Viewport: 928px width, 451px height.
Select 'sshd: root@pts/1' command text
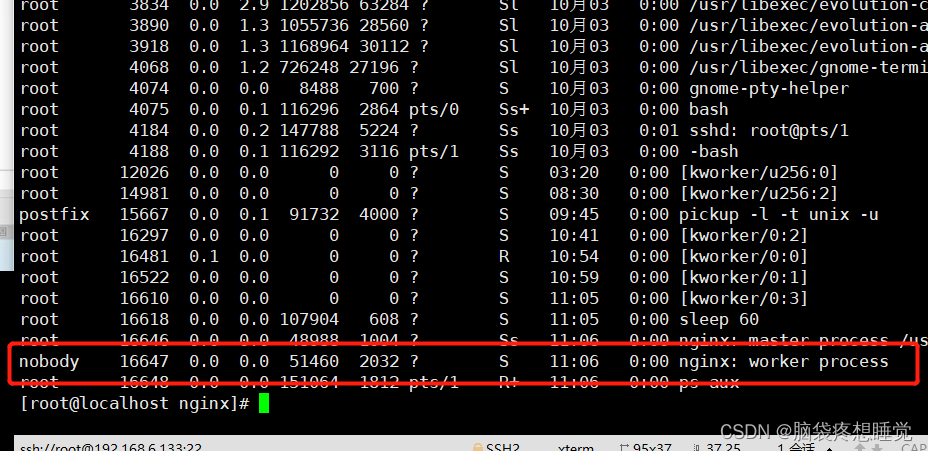coord(769,130)
